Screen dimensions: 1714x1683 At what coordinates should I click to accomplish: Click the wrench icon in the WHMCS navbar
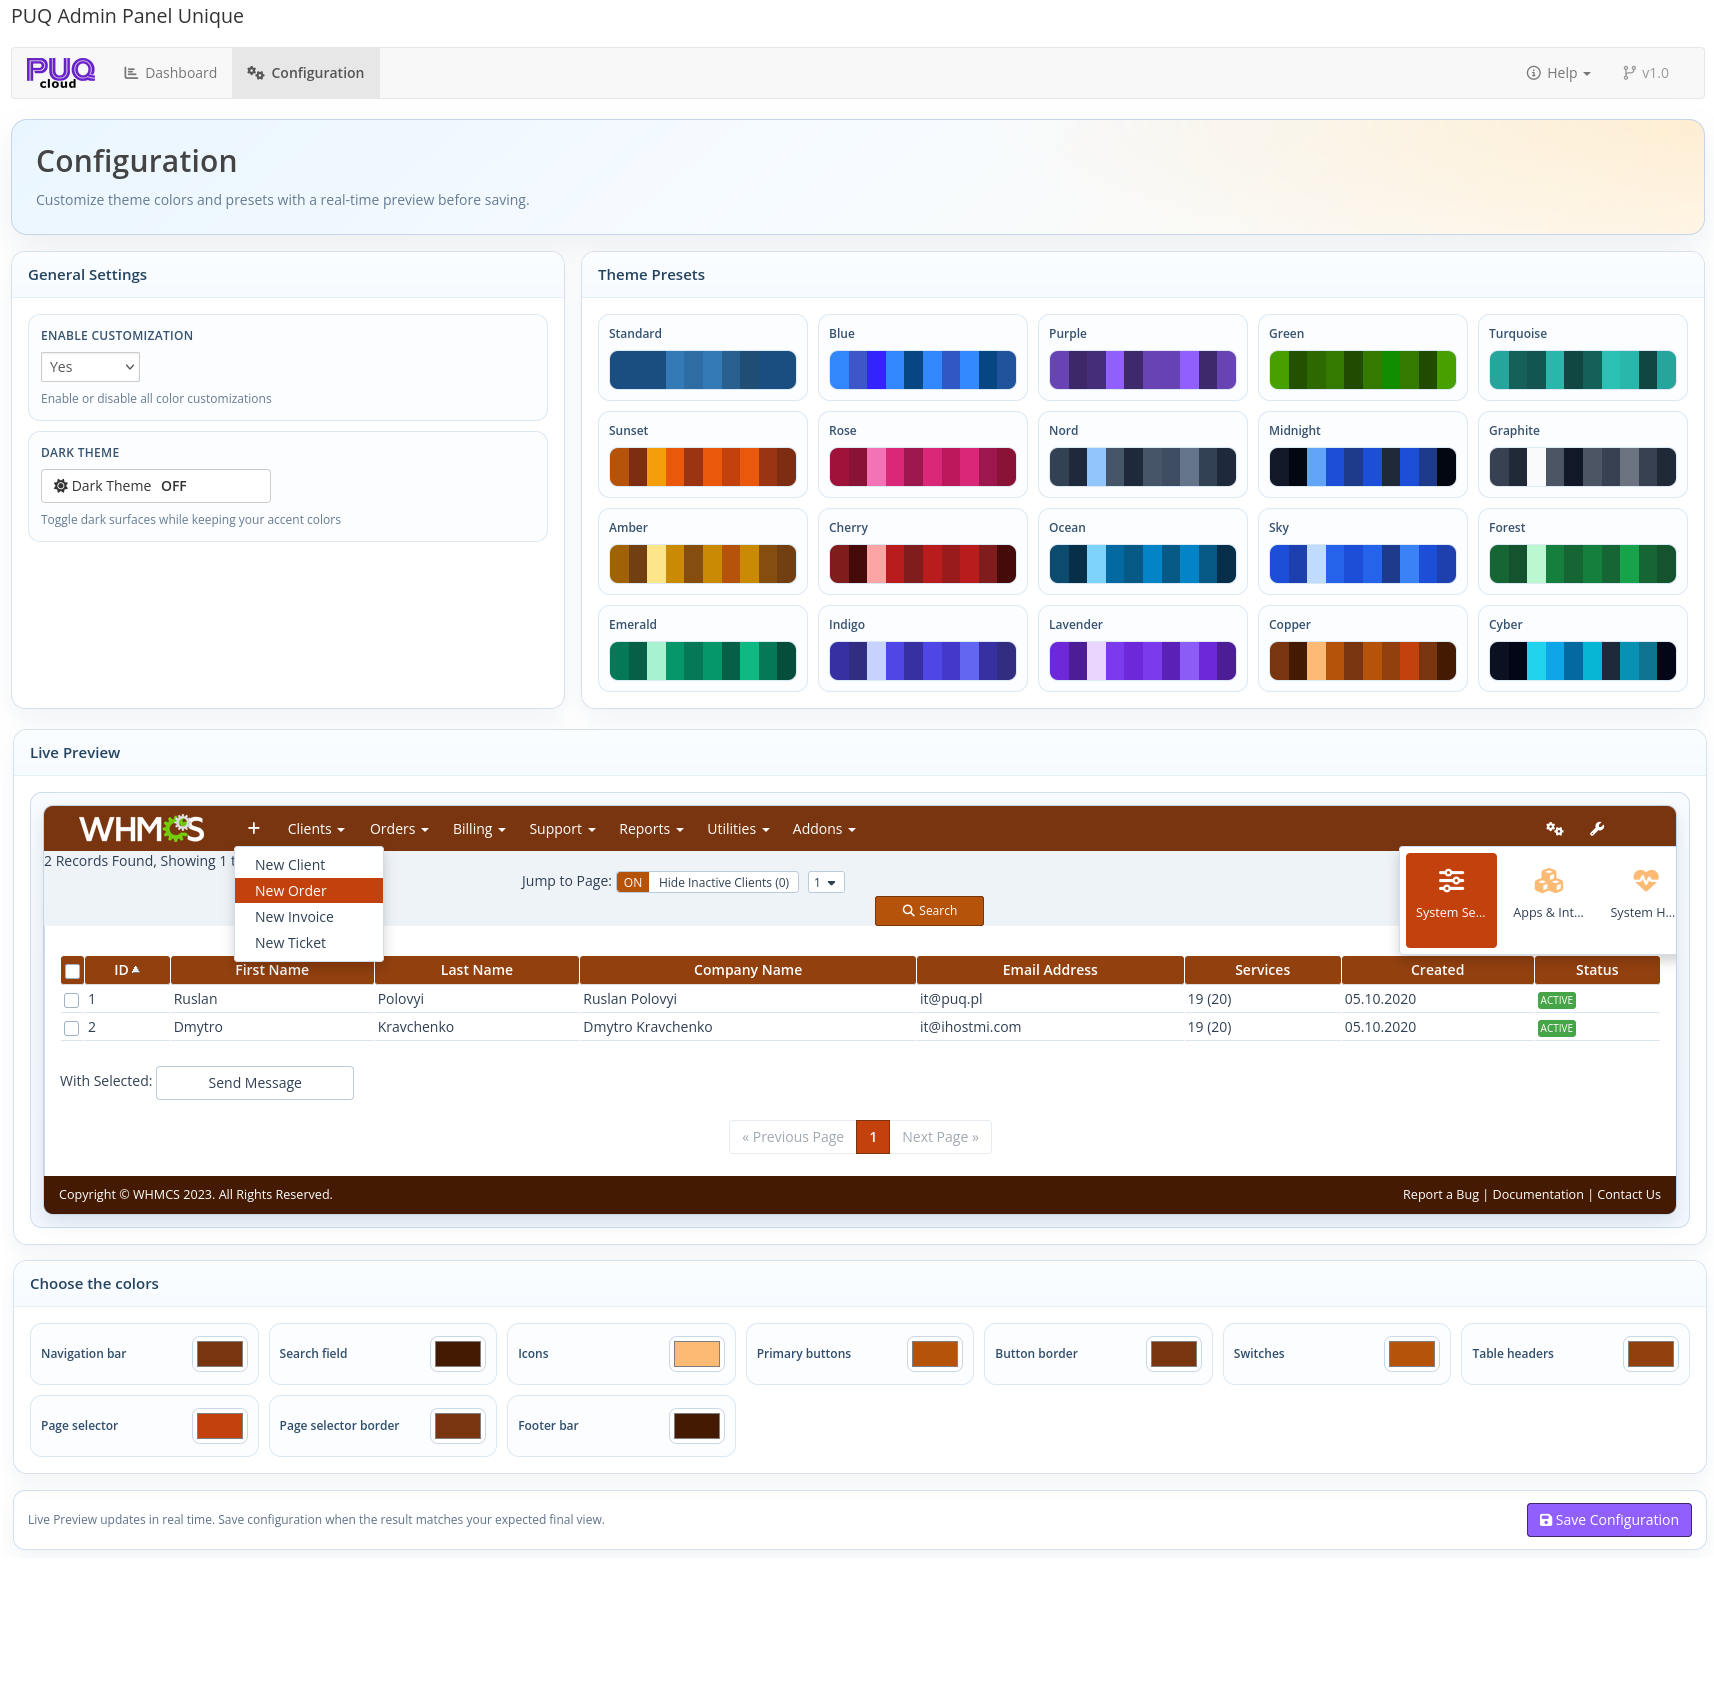1598,828
